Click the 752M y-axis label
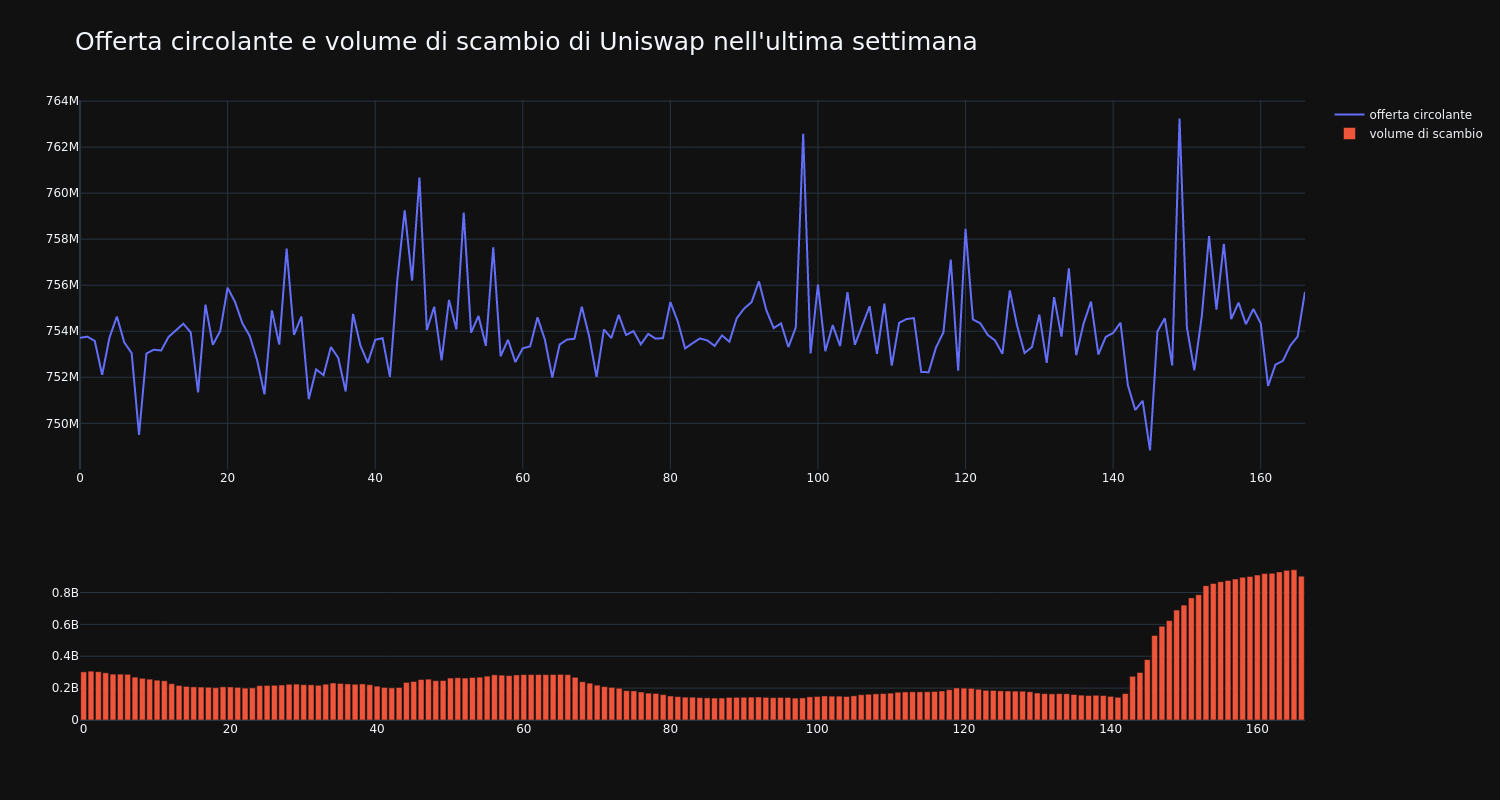The width and height of the screenshot is (1500, 800). coord(62,377)
